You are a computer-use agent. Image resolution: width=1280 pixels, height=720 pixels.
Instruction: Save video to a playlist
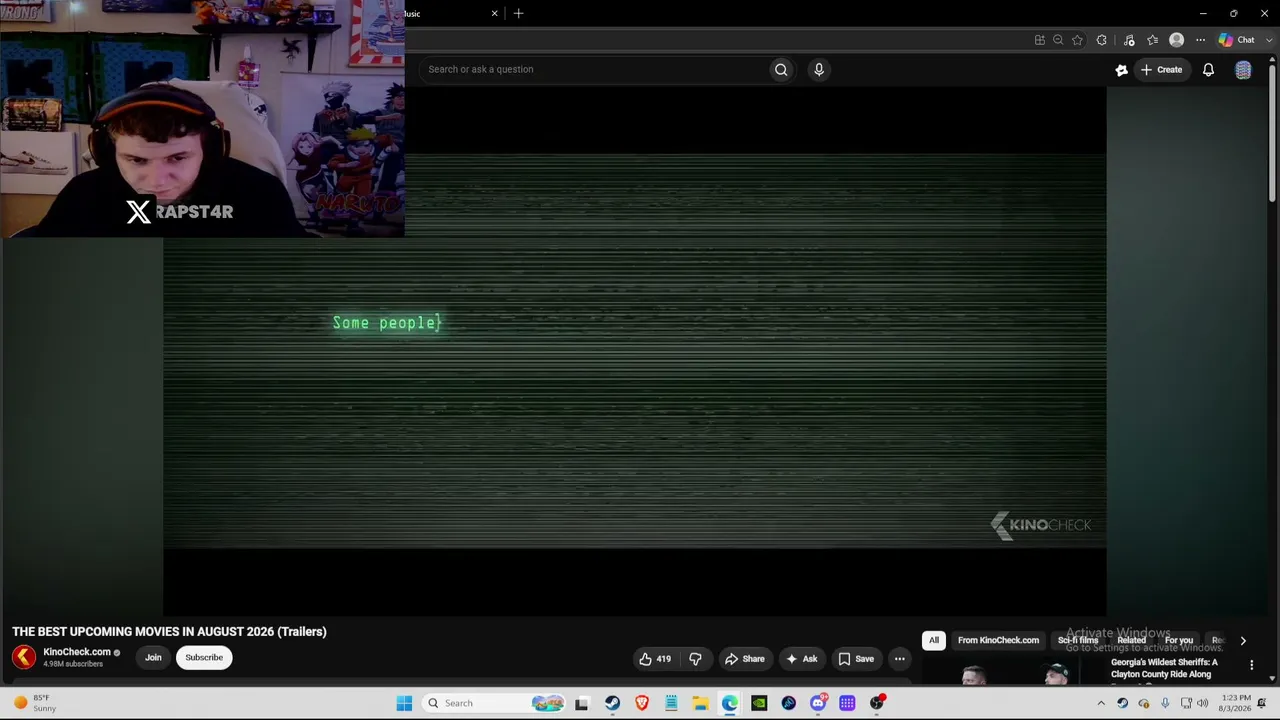(856, 659)
